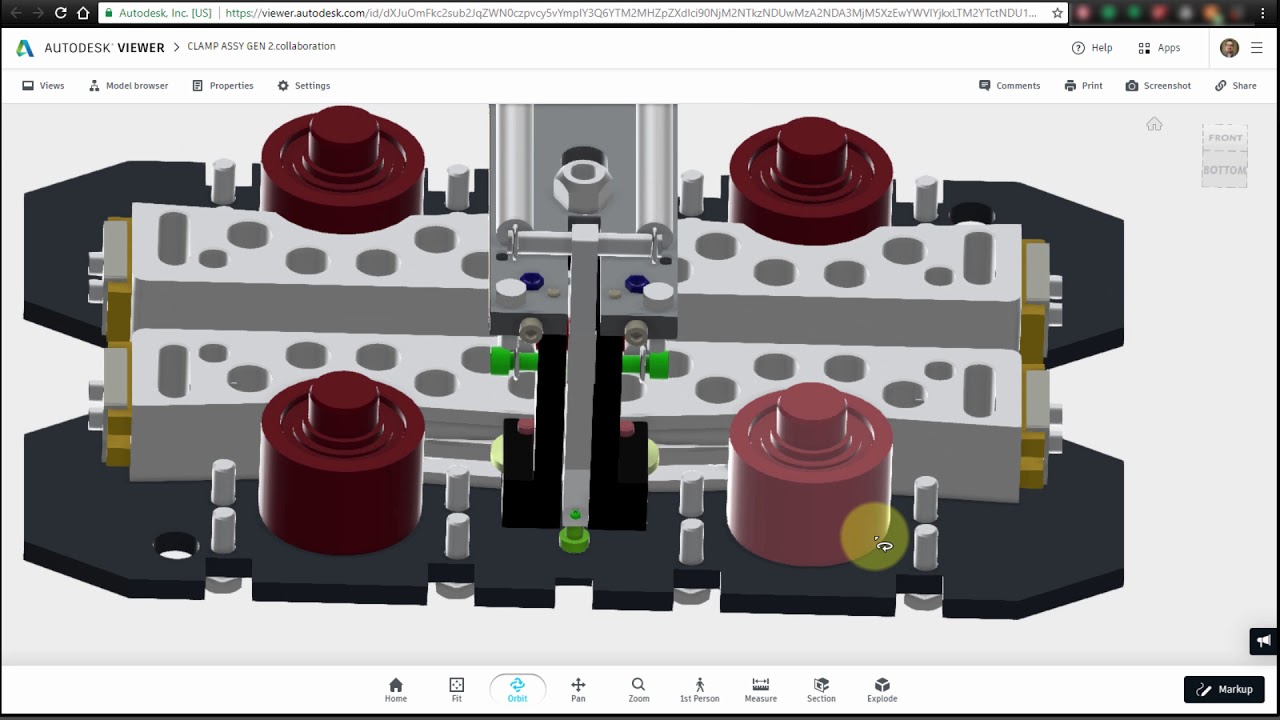Share the CLAMP ASSY model
The width and height of the screenshot is (1280, 720).
1235,86
